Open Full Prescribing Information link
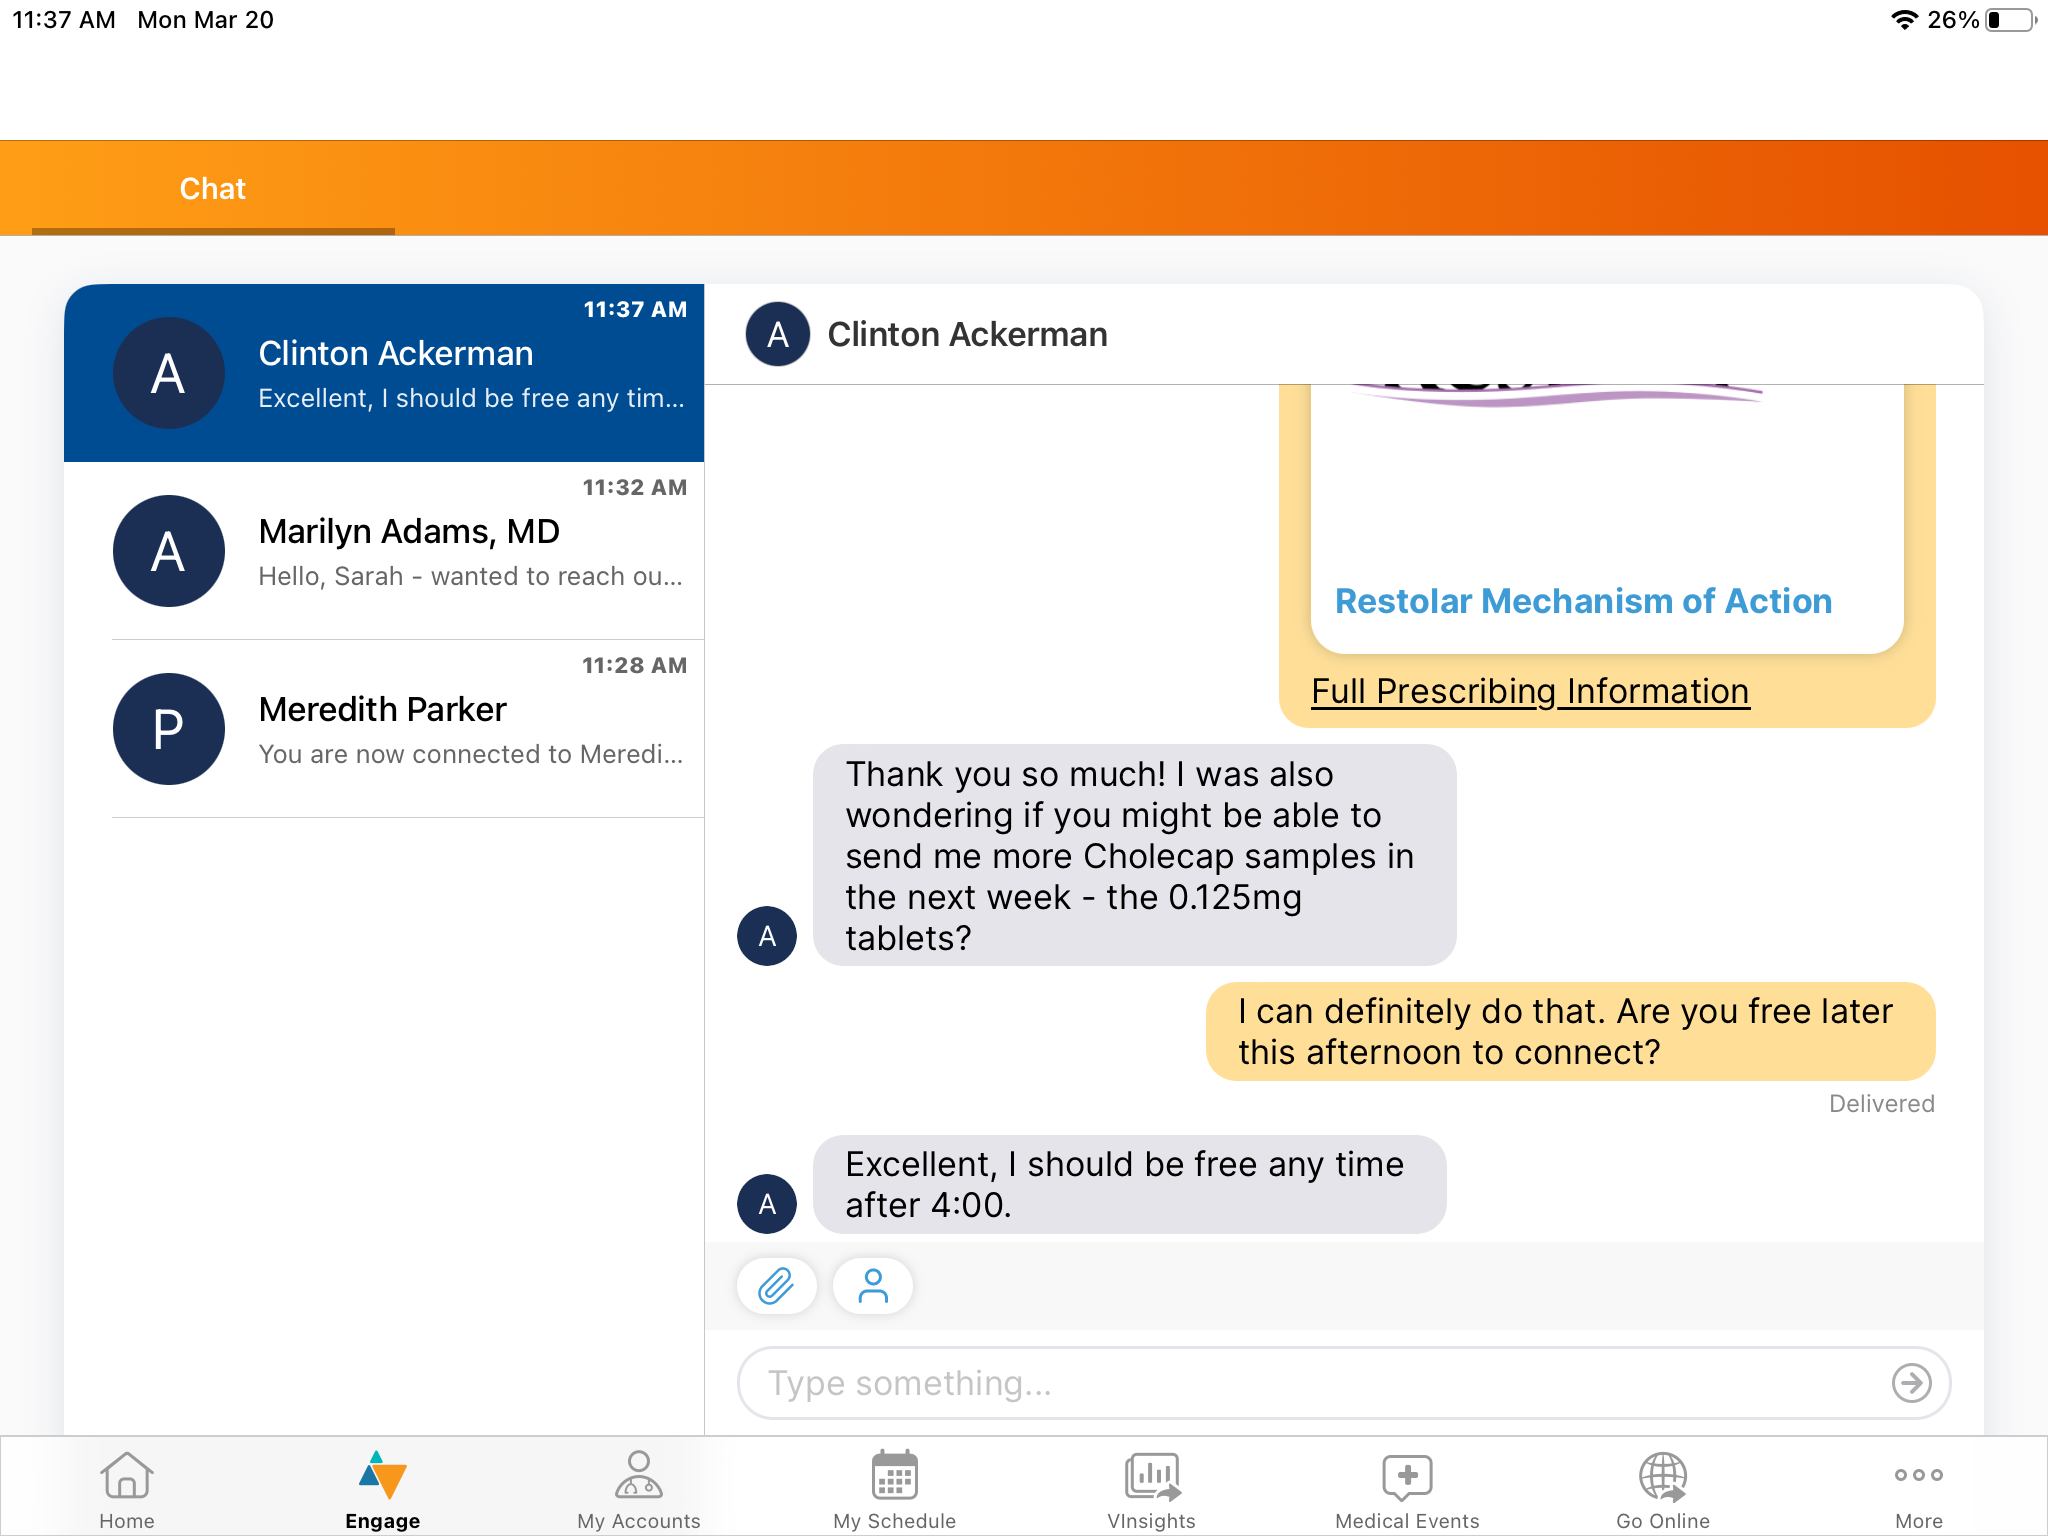The image size is (2048, 1536). pos(1530,691)
